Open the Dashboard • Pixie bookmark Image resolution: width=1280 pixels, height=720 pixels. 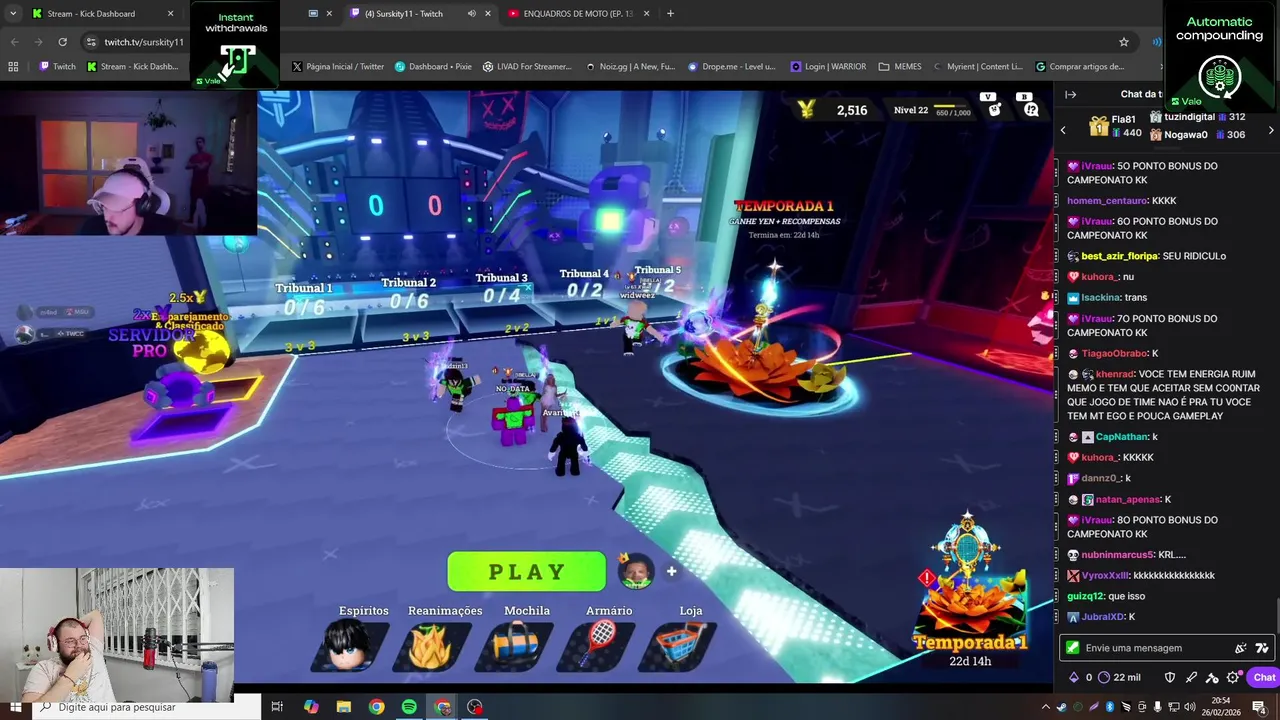433,67
